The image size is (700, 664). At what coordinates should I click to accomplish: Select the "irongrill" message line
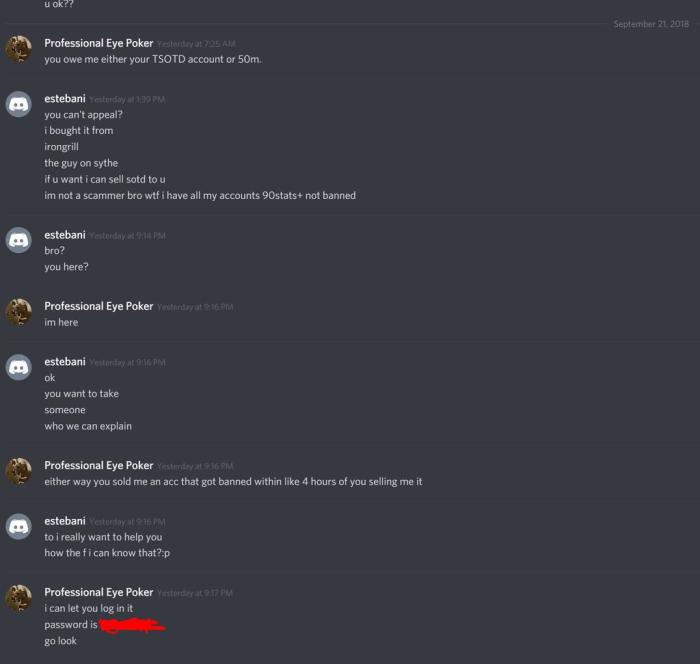pos(62,147)
